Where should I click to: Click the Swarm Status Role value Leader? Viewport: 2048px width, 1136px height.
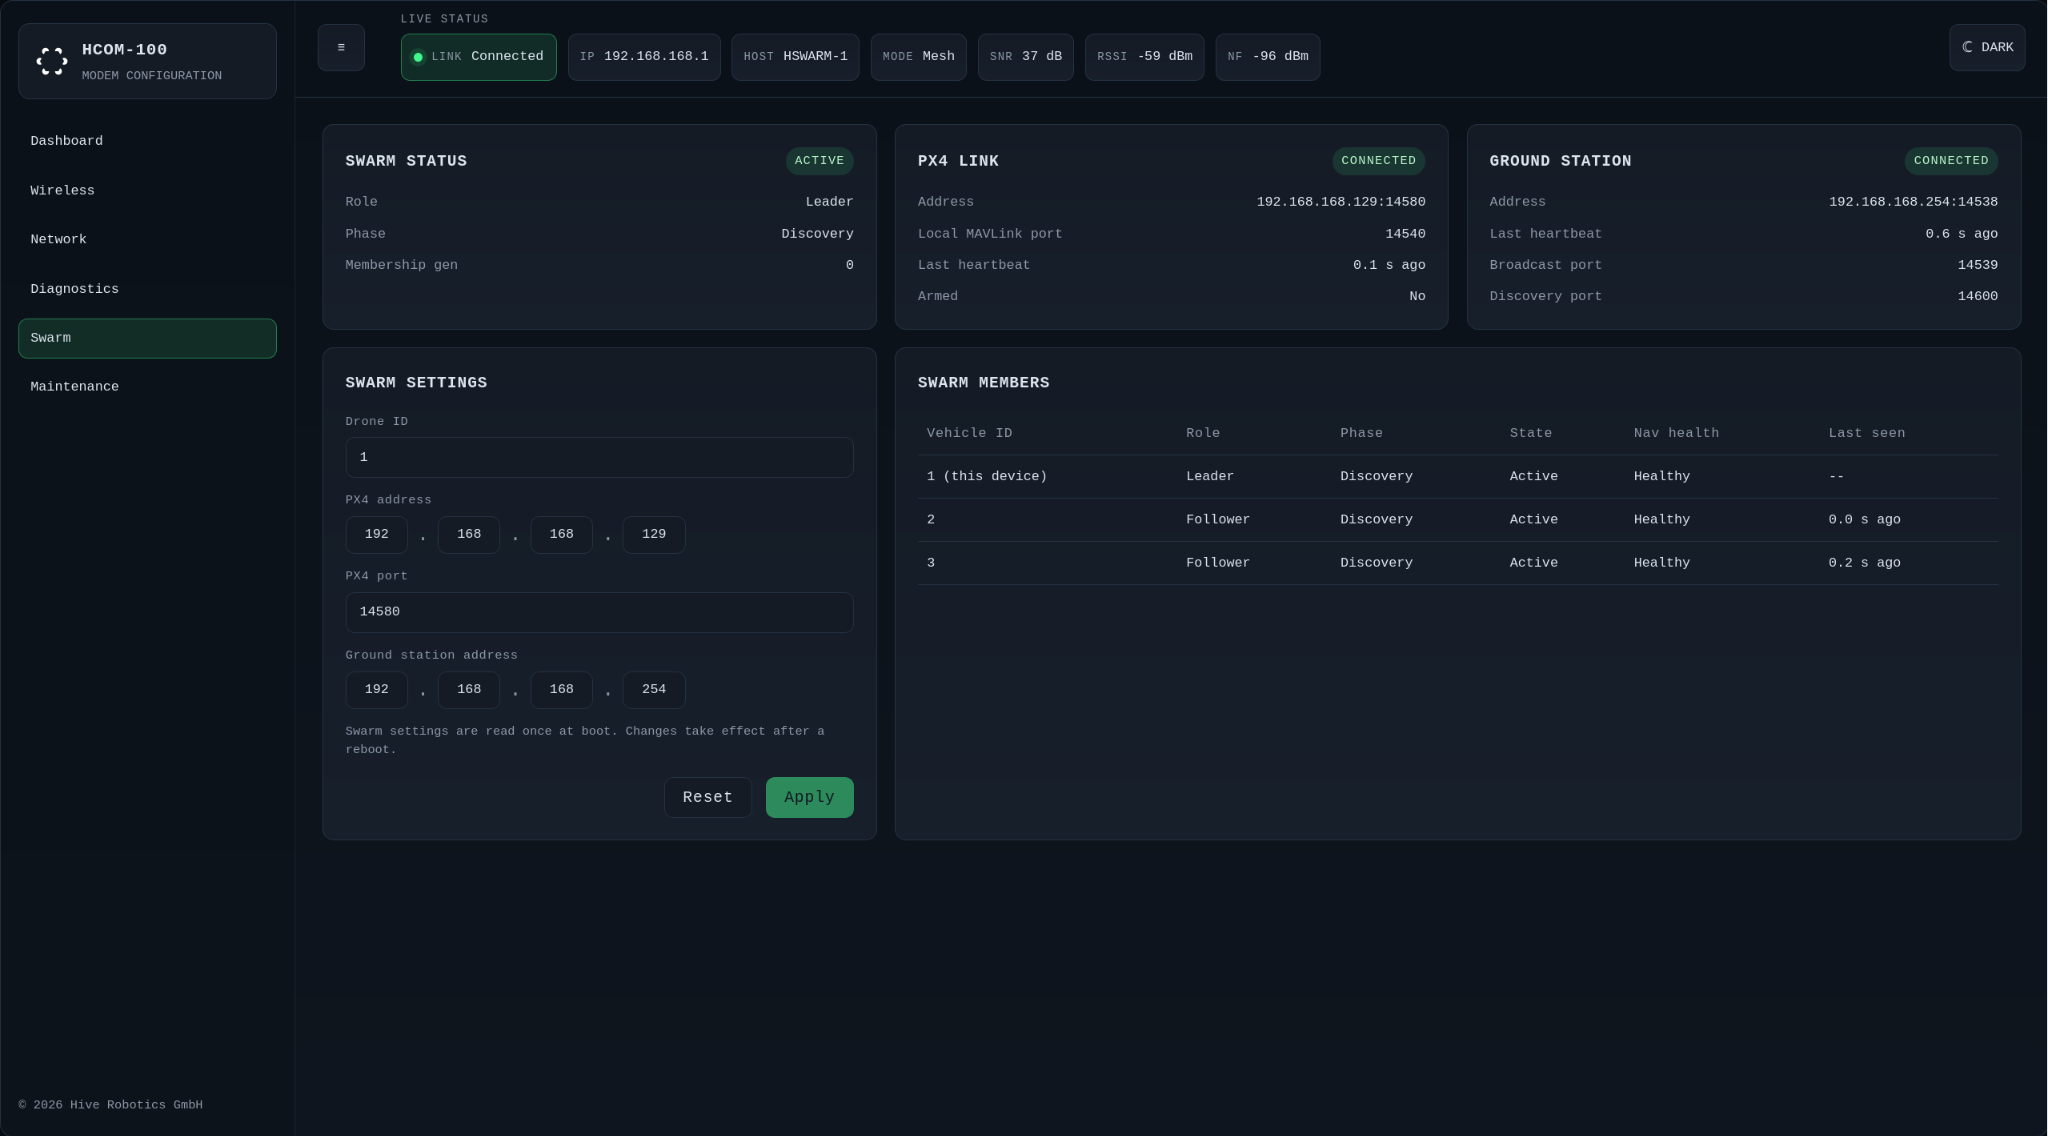[829, 202]
